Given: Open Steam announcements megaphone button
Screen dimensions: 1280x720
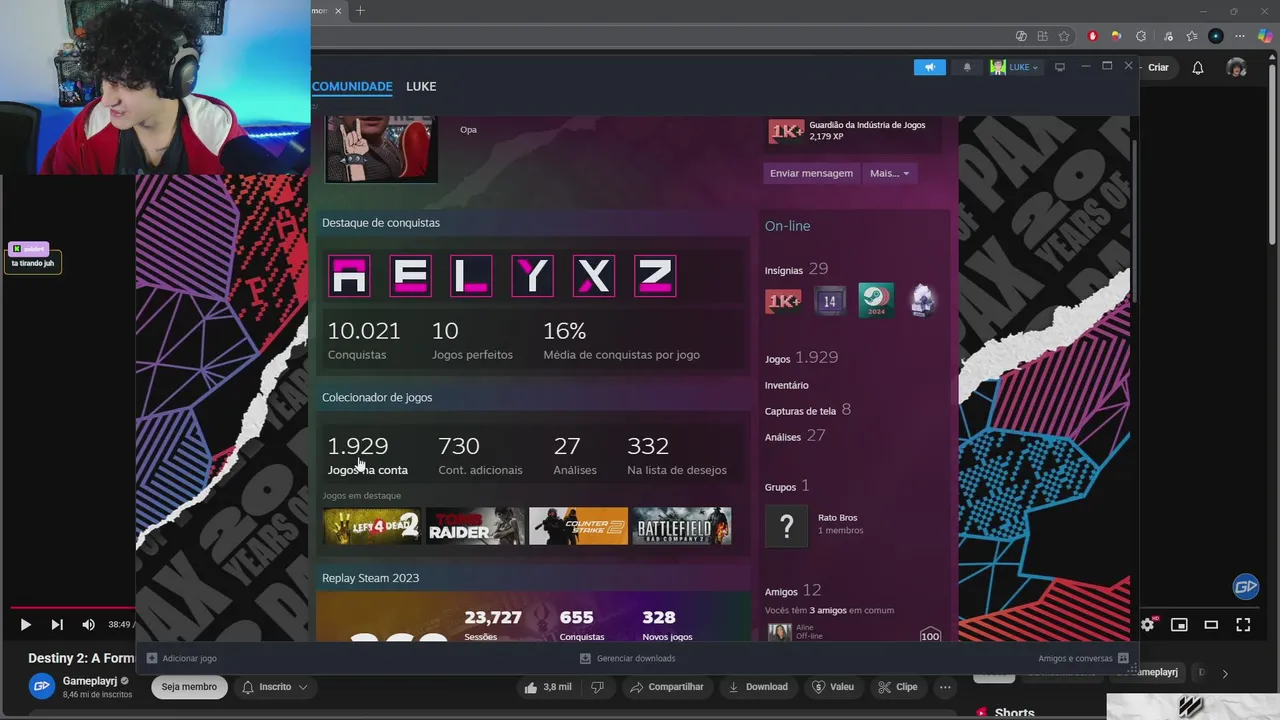Looking at the screenshot, I should pyautogui.click(x=929, y=67).
